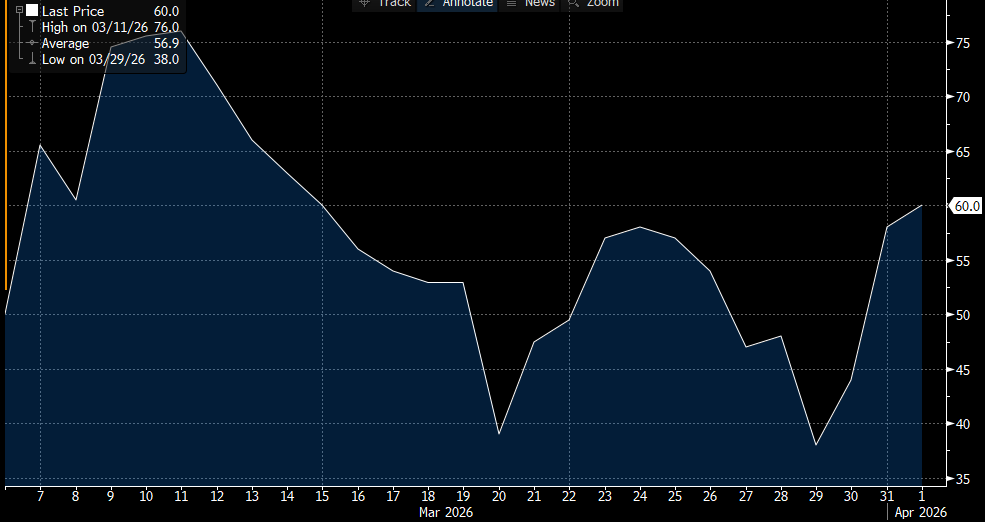
Task: Open the News toolbar button
Action: pos(530,4)
